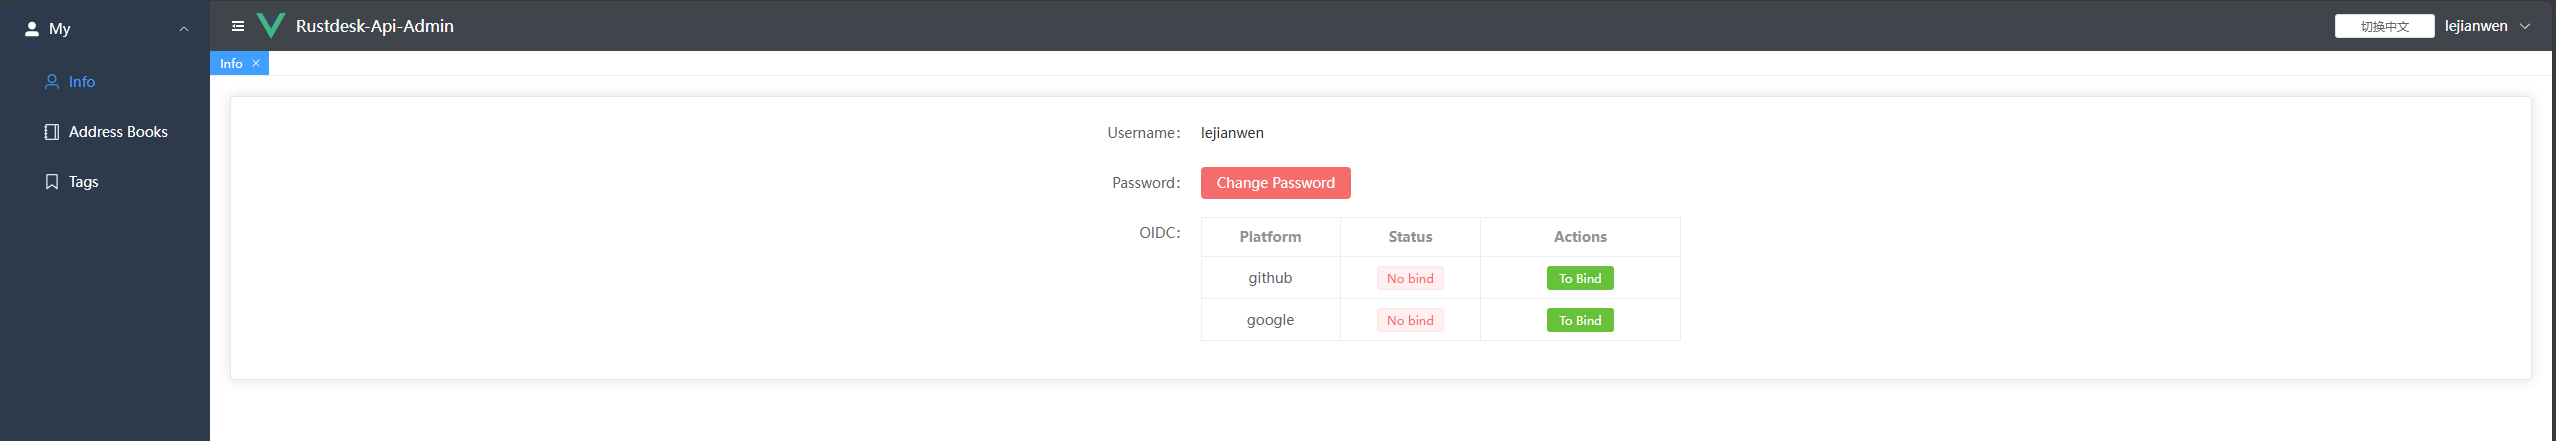Screen dimensions: 2556x441
Task: Click the user icon beside My
Action: [32, 29]
